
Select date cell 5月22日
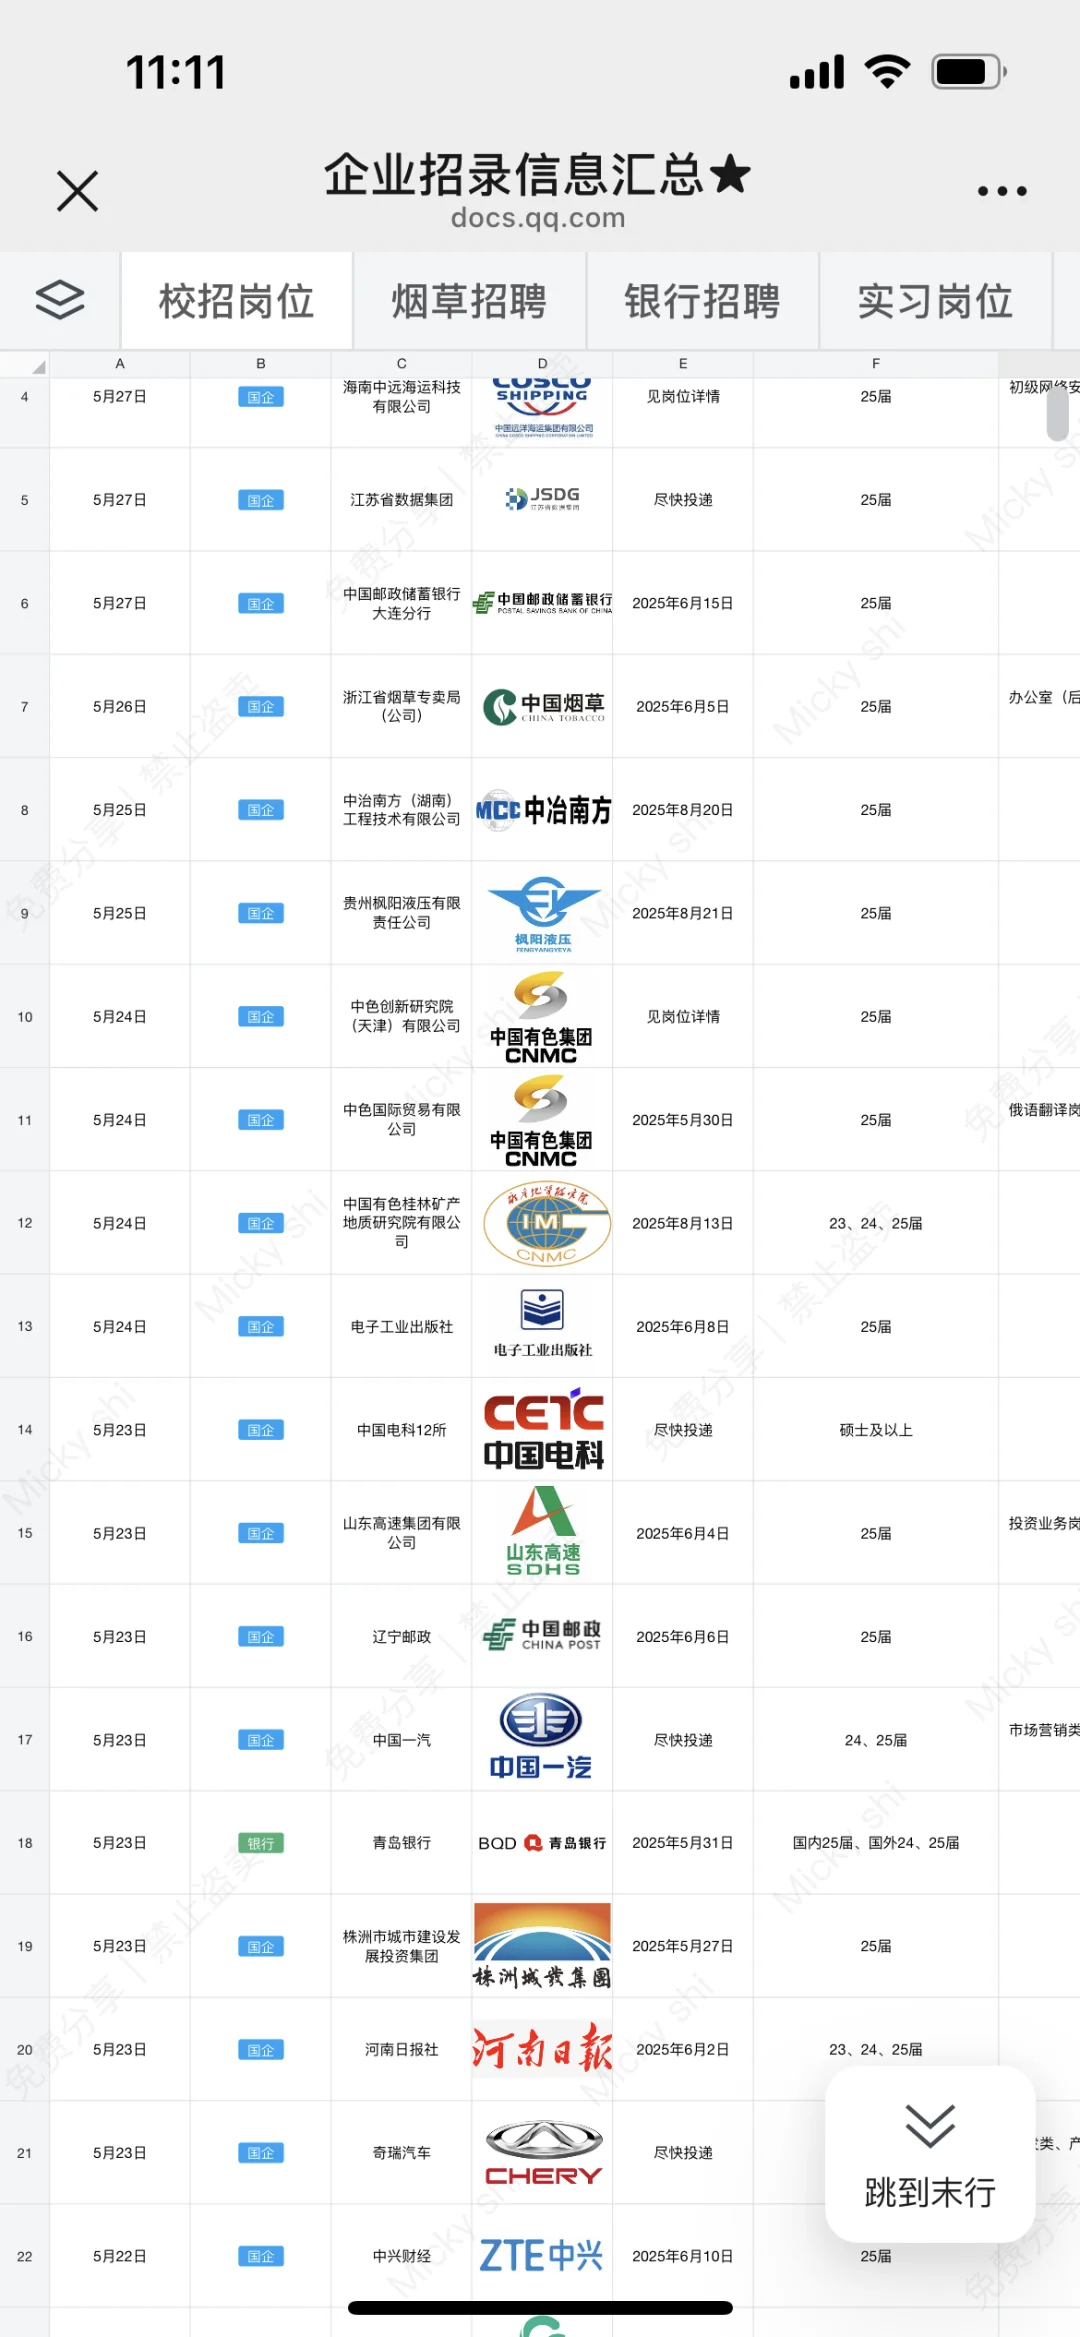[120, 2256]
